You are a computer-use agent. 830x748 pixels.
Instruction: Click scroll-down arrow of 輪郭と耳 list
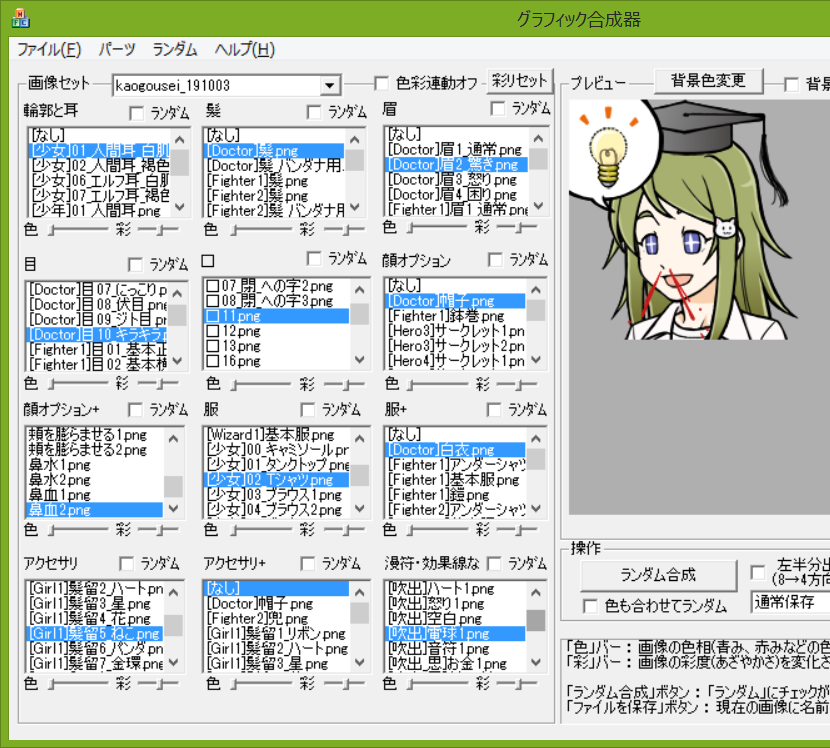(x=179, y=207)
